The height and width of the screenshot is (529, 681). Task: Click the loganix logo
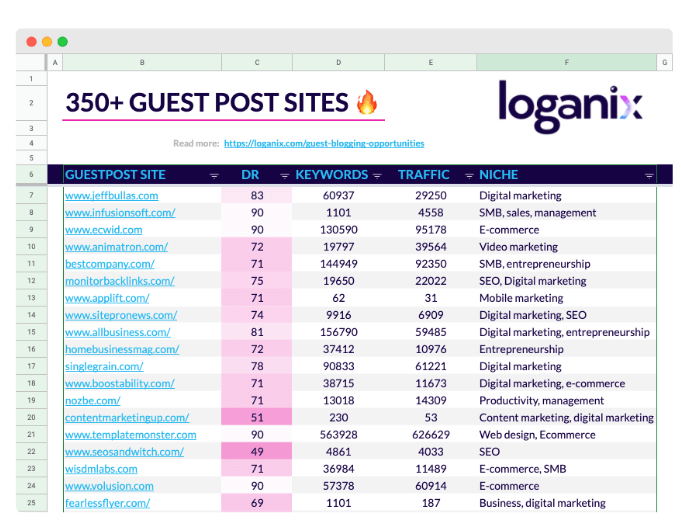(570, 106)
